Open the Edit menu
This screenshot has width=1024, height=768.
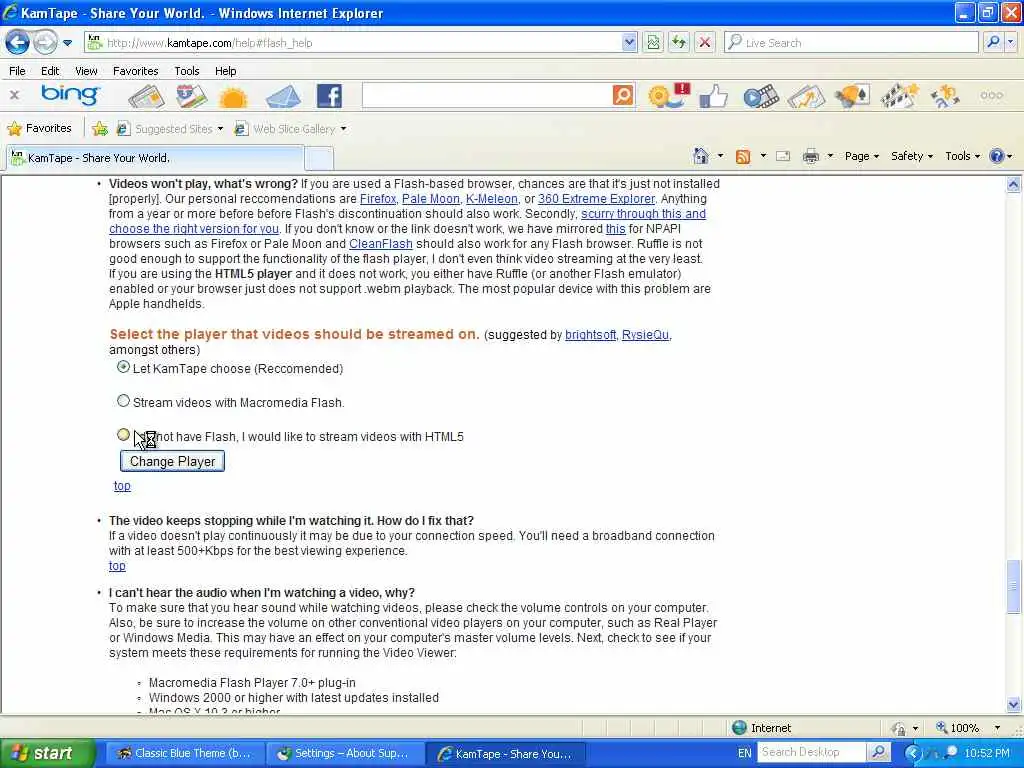[x=50, y=71]
